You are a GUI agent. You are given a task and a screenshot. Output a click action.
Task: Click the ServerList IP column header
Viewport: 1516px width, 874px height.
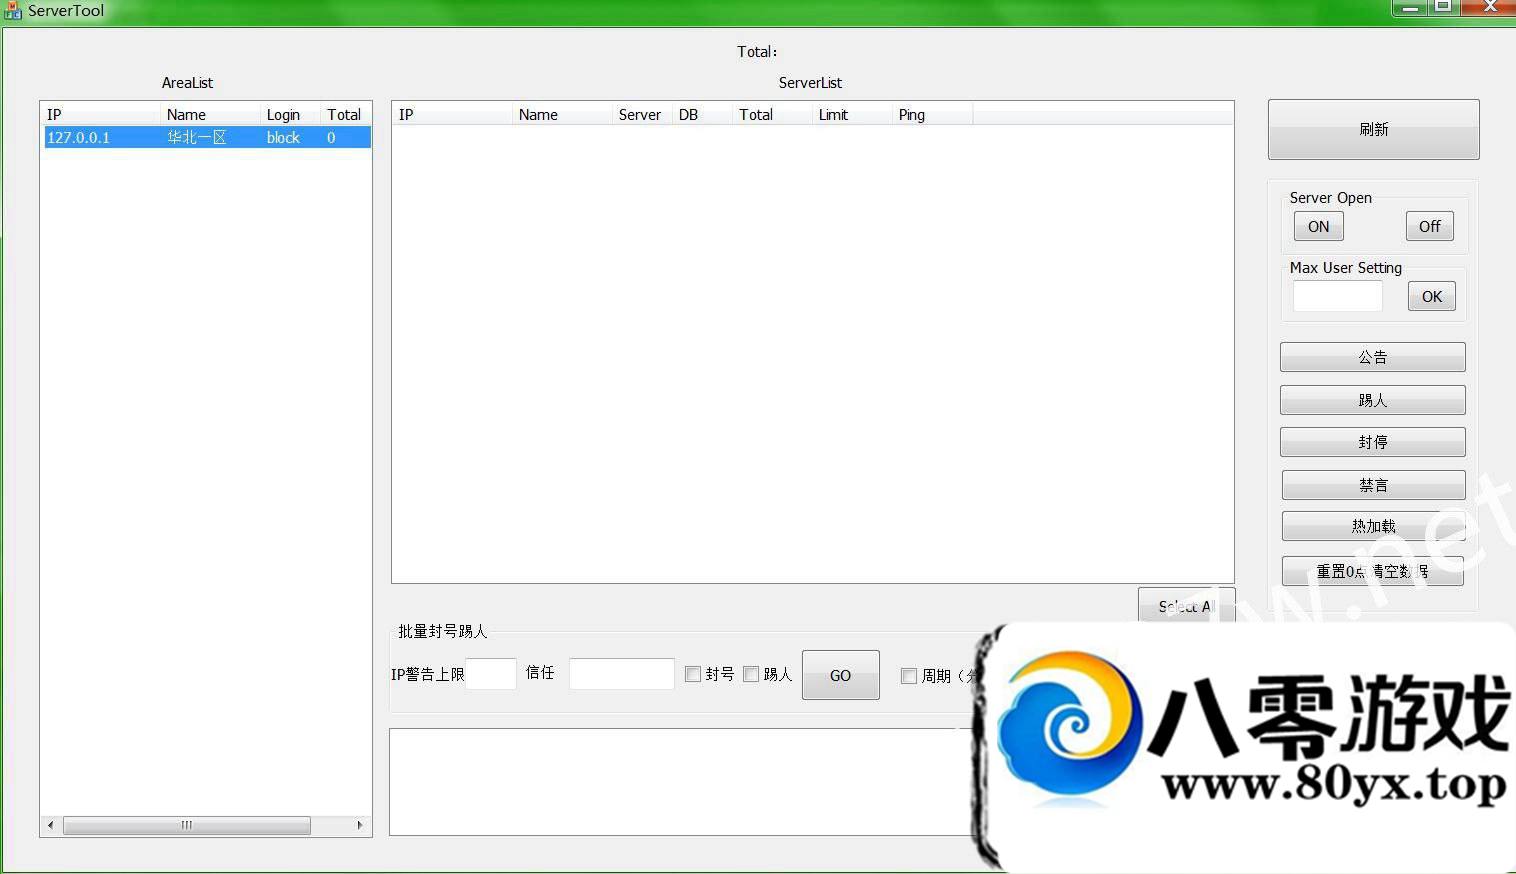tap(452, 114)
